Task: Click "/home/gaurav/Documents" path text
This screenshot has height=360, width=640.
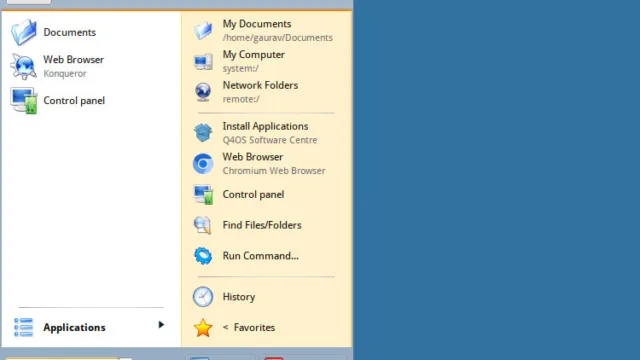Action: point(278,38)
